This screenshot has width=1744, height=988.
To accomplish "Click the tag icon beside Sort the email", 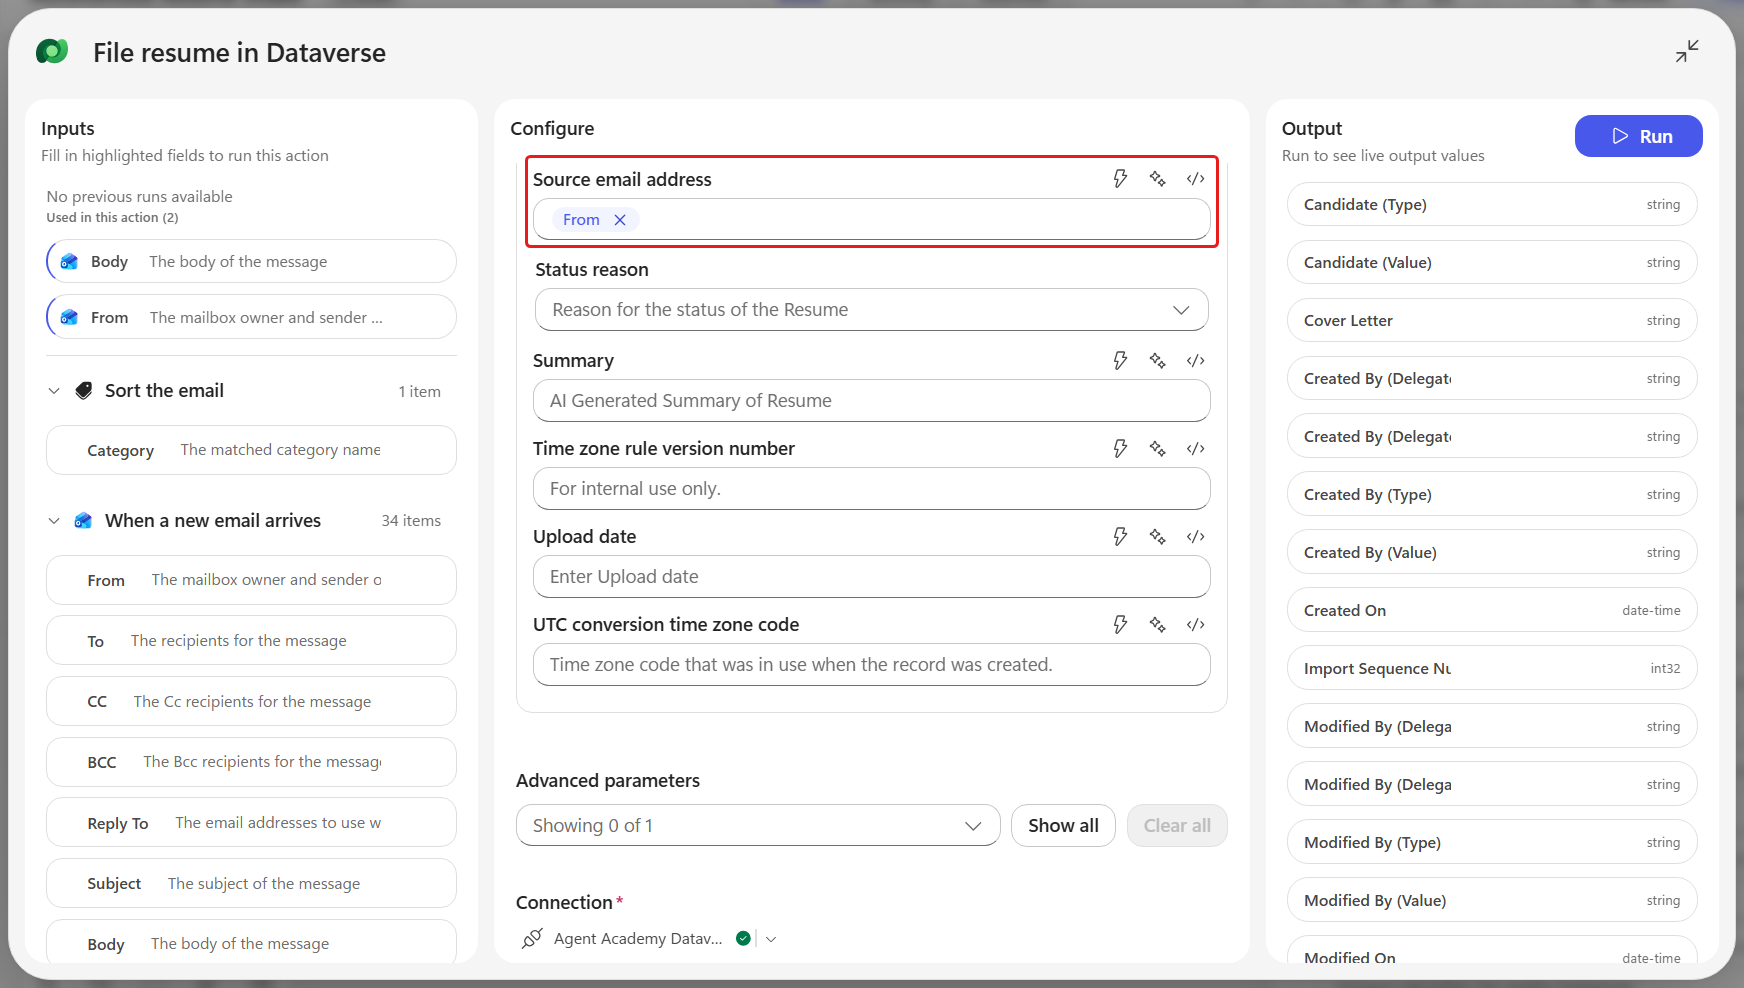I will [x=84, y=391].
